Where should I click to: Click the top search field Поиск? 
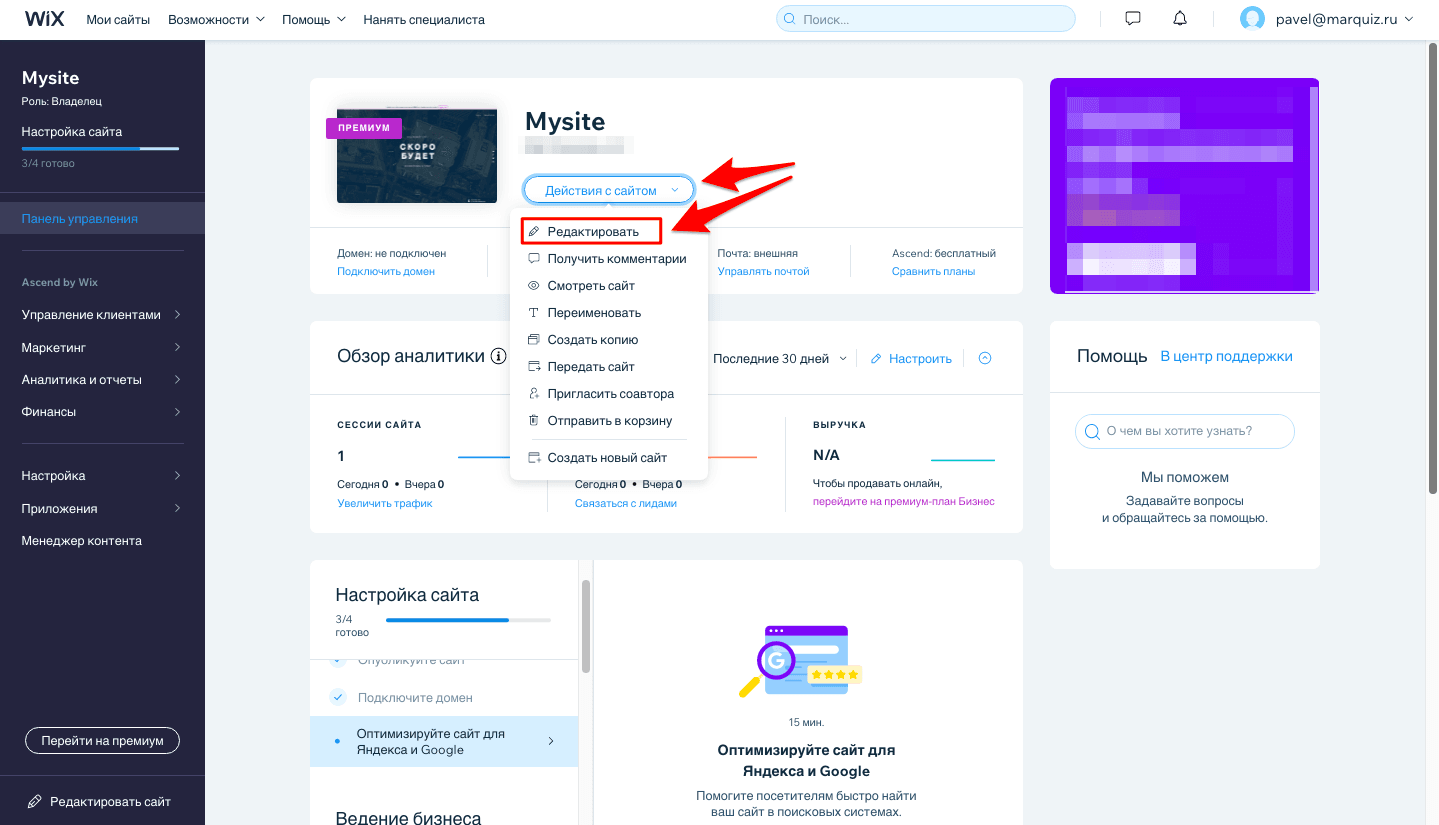click(x=926, y=19)
